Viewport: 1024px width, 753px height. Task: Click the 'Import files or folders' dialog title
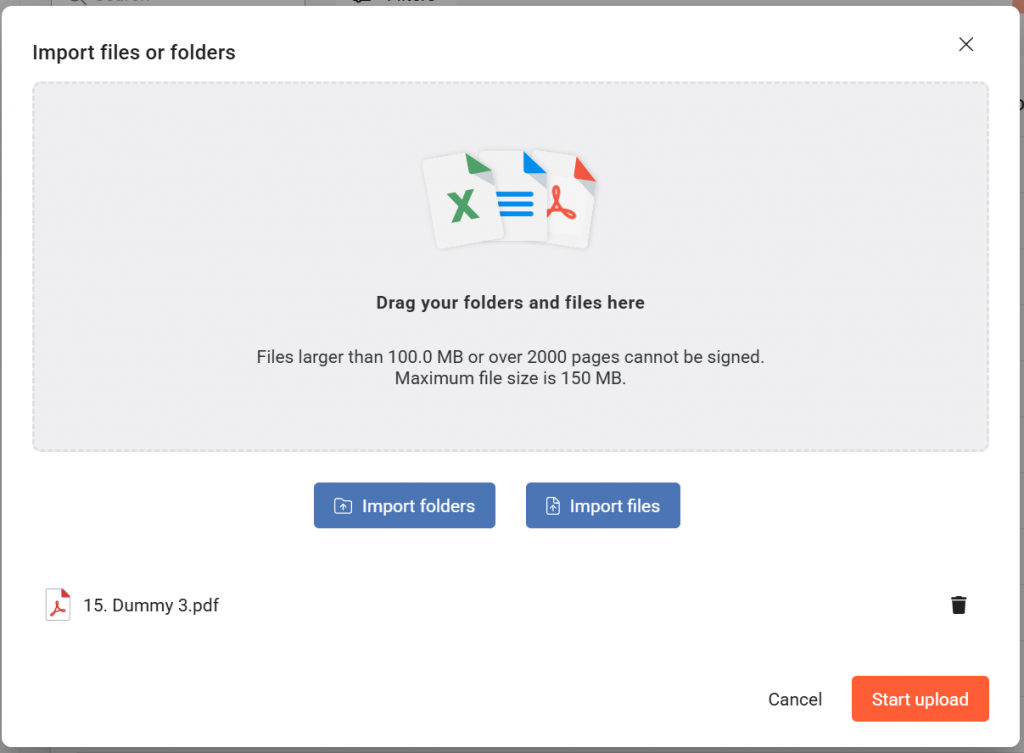134,52
